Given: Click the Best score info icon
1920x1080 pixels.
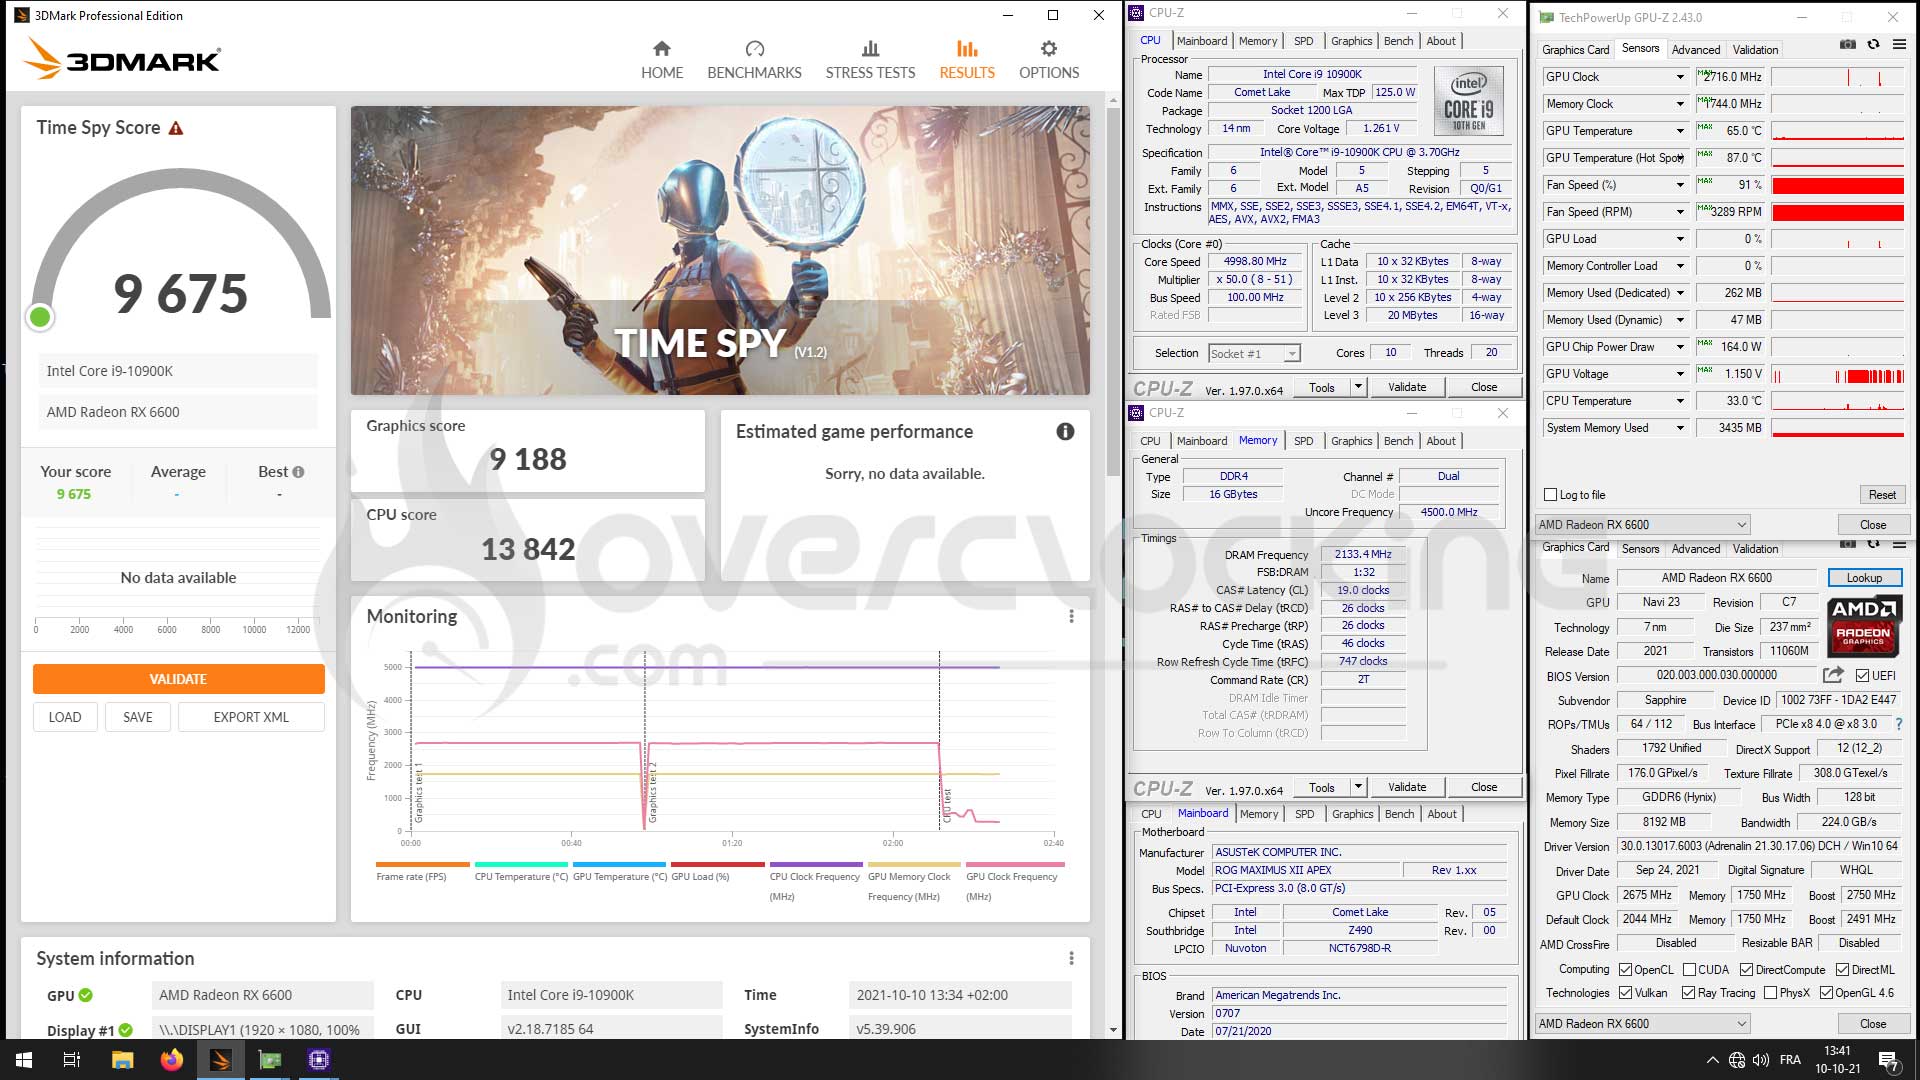Looking at the screenshot, I should 298,472.
